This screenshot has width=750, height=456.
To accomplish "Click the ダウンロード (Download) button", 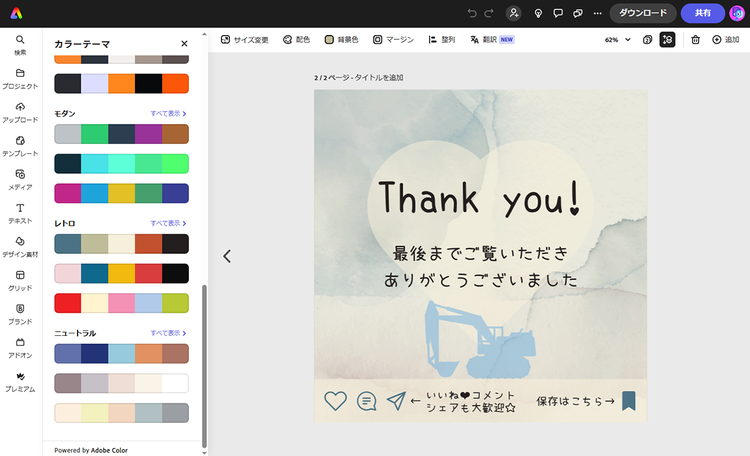I will [641, 13].
